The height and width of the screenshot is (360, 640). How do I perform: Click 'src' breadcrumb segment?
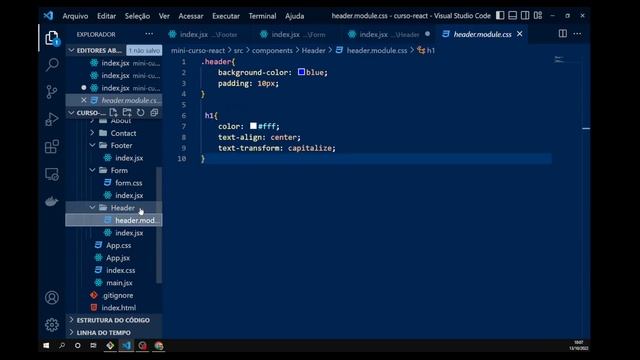238,50
